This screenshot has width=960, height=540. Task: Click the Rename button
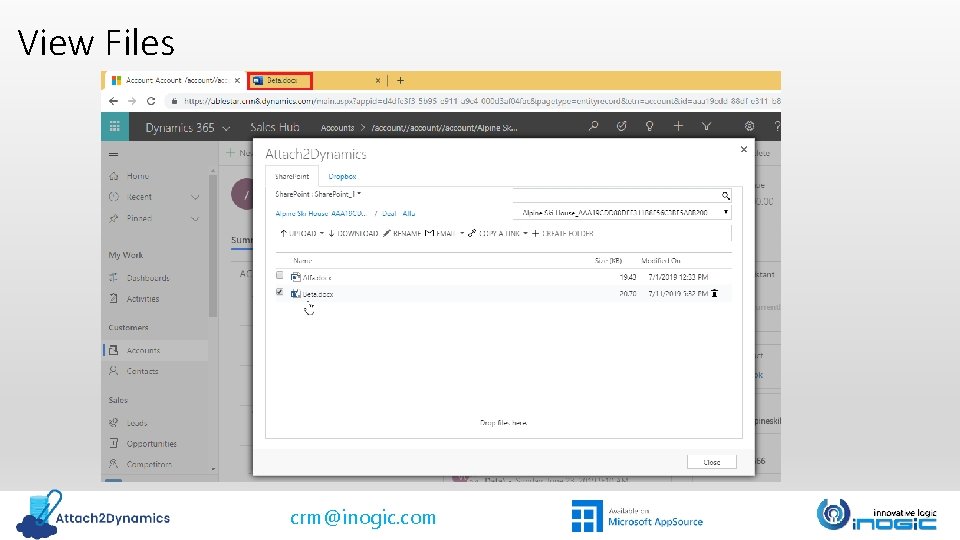coord(402,233)
